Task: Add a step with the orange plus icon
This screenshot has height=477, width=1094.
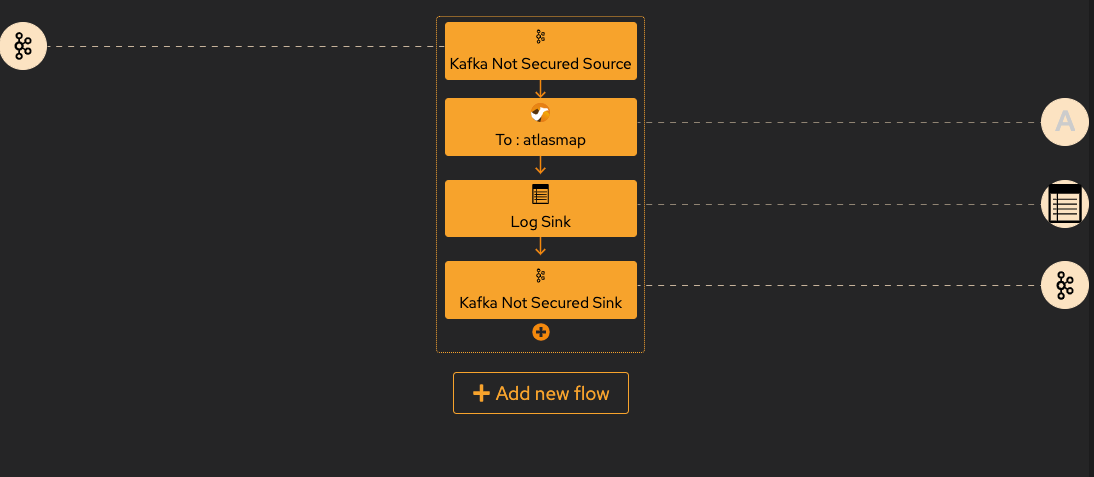Action: (x=541, y=333)
